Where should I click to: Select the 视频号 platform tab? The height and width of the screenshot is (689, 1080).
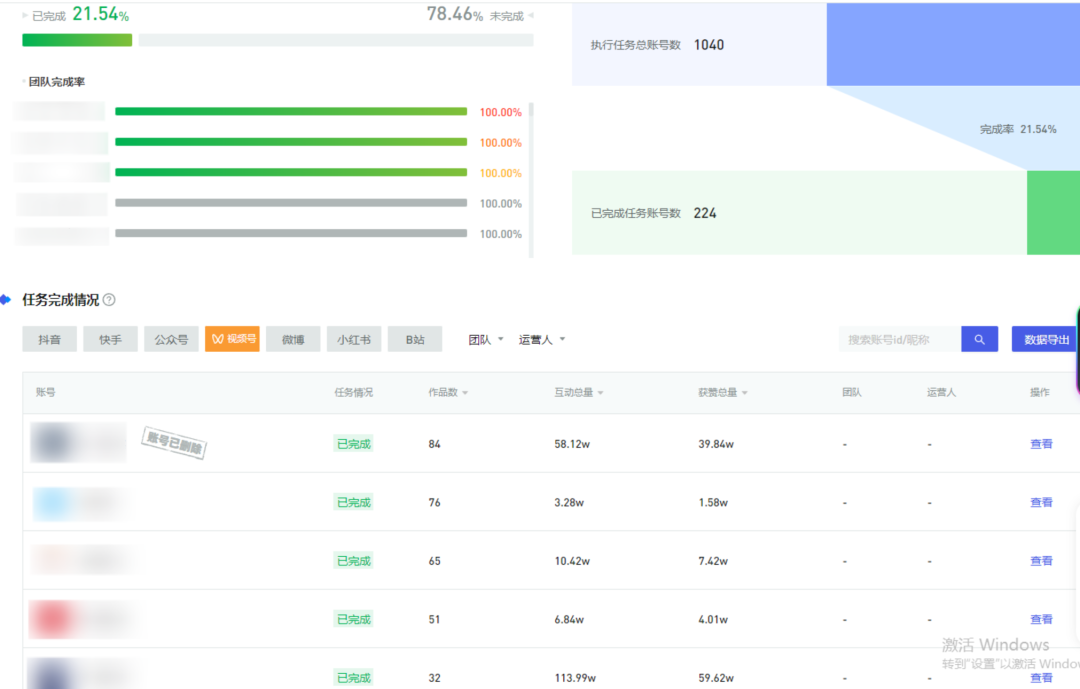[x=232, y=340]
